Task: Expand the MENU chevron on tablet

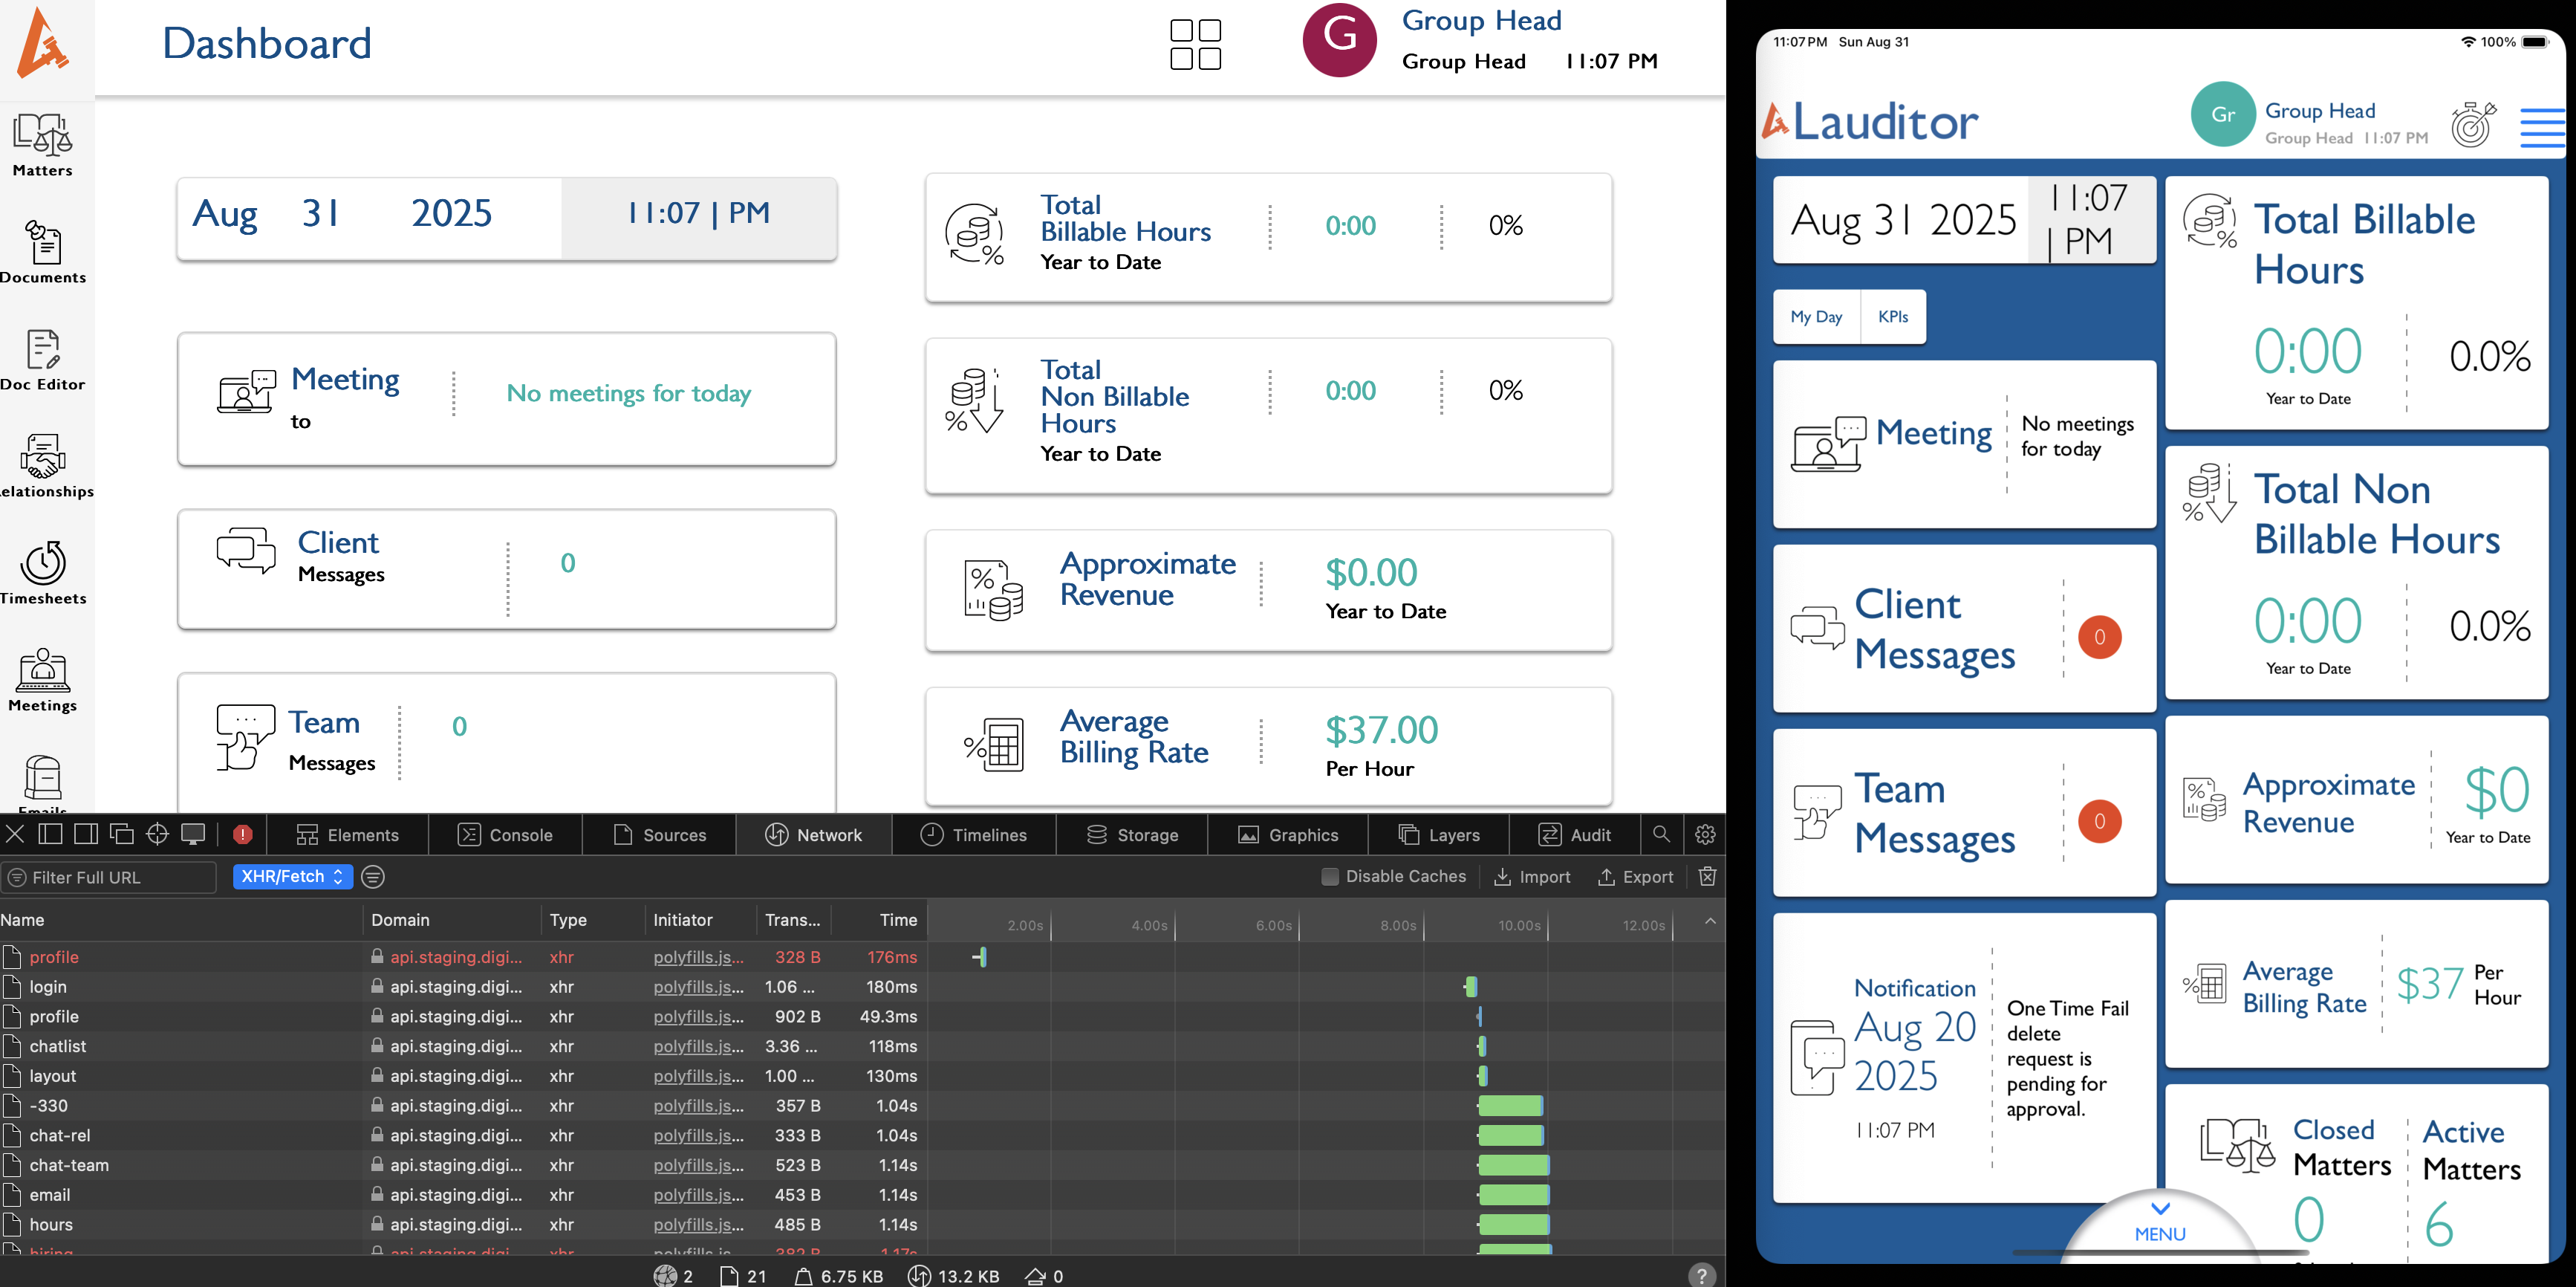Action: click(2160, 1210)
